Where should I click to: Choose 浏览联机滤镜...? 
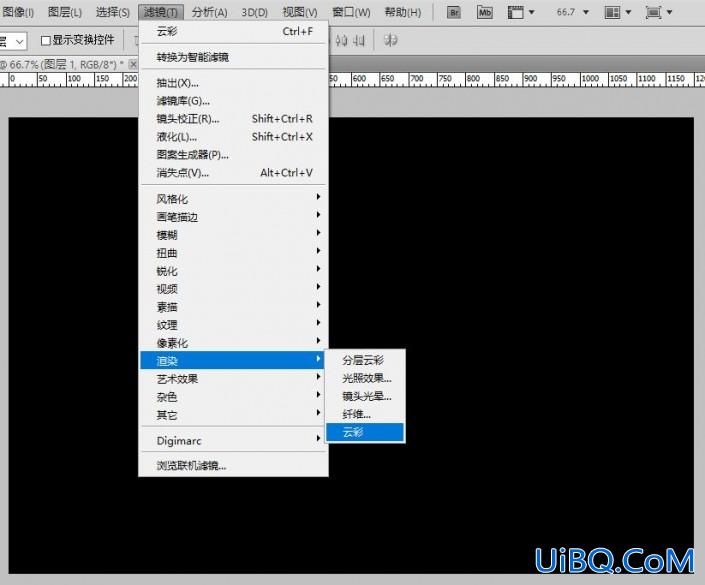[x=233, y=465]
